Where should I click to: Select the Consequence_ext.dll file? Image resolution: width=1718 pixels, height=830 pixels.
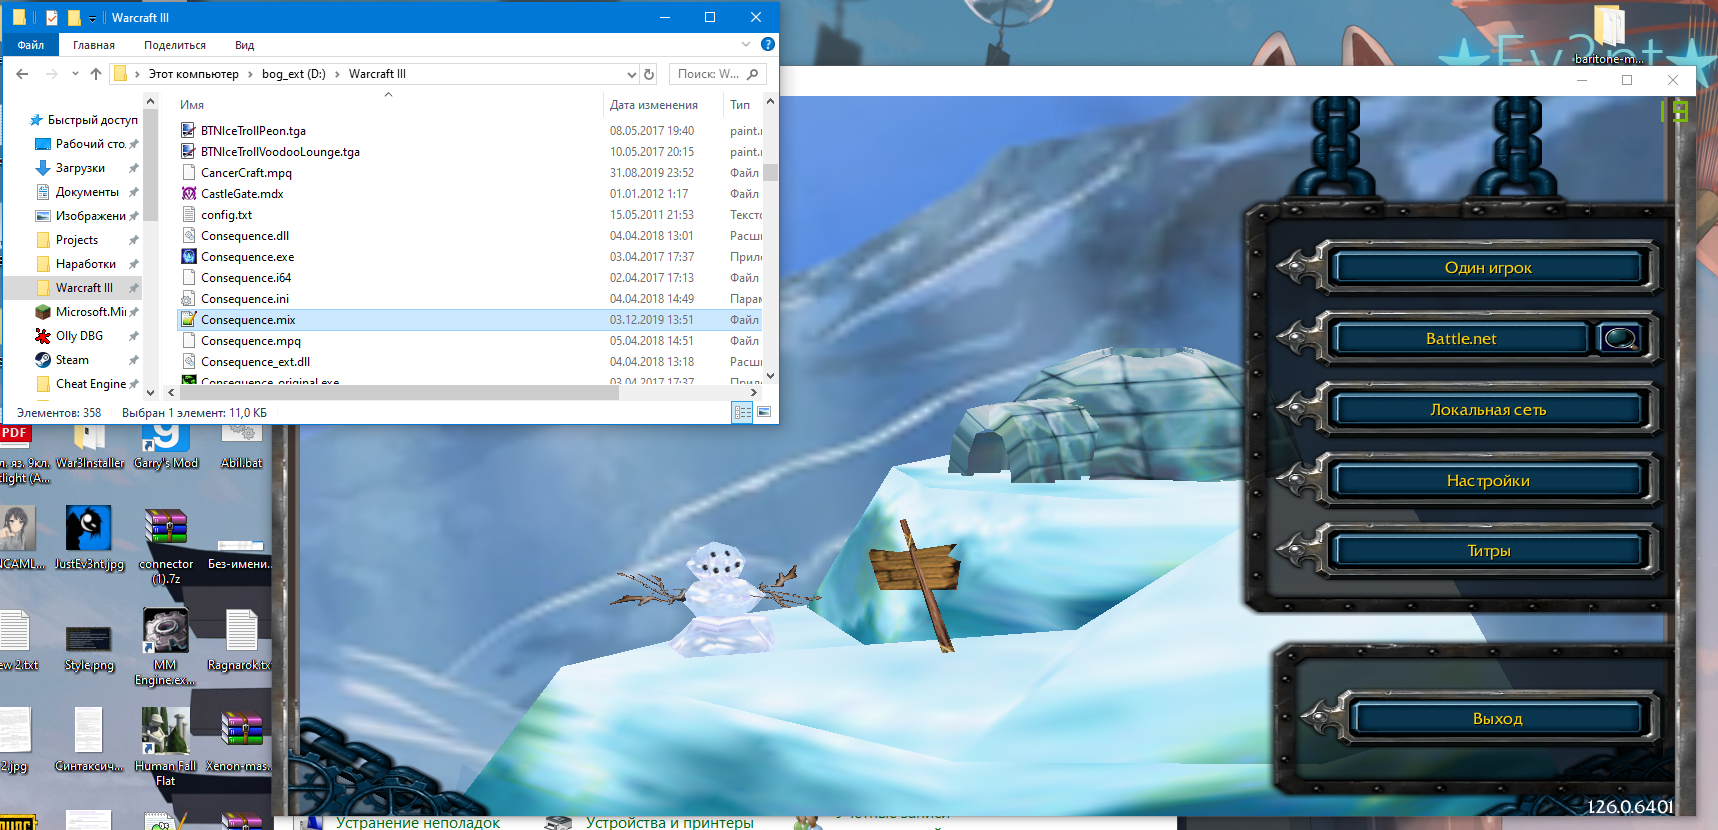click(255, 362)
